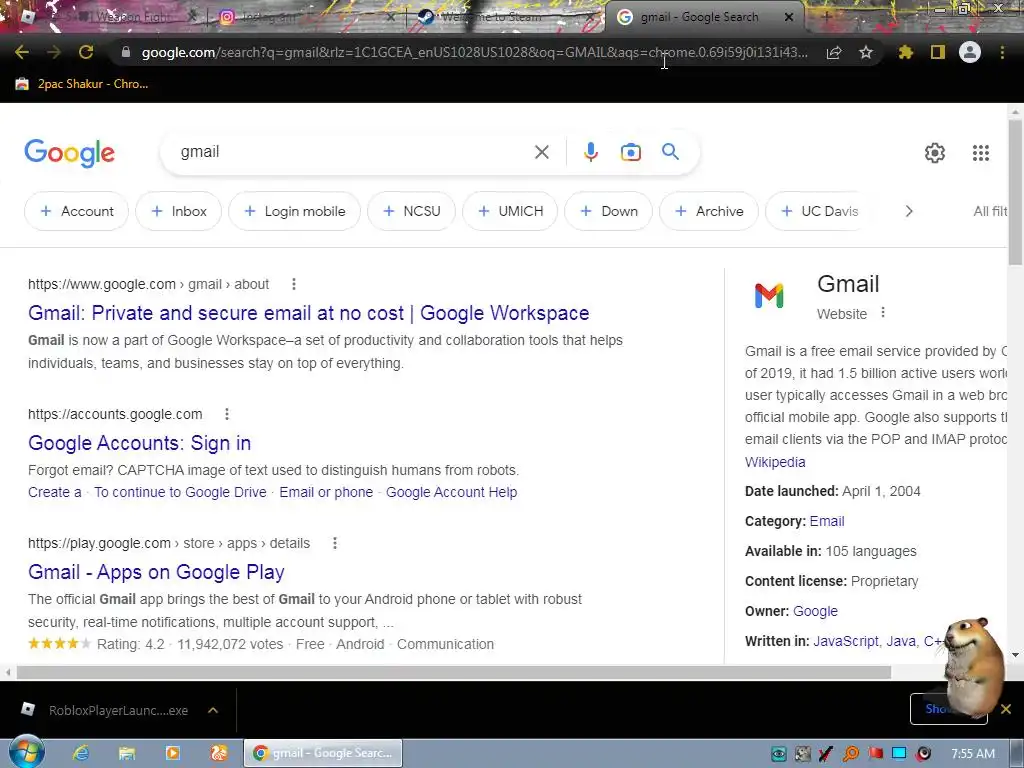Click the Email or phone sitelink
Screen dimensions: 1024x768
326,492
